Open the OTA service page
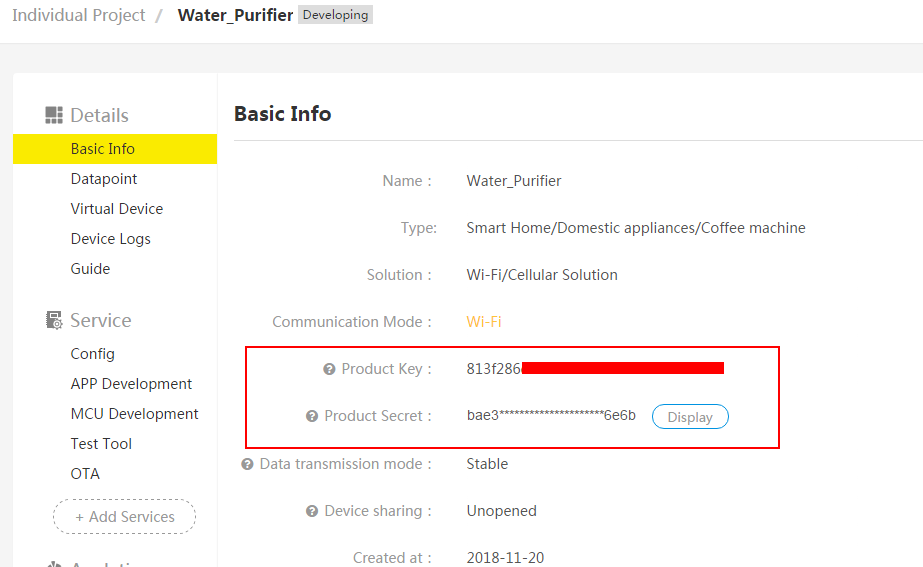 (x=85, y=474)
